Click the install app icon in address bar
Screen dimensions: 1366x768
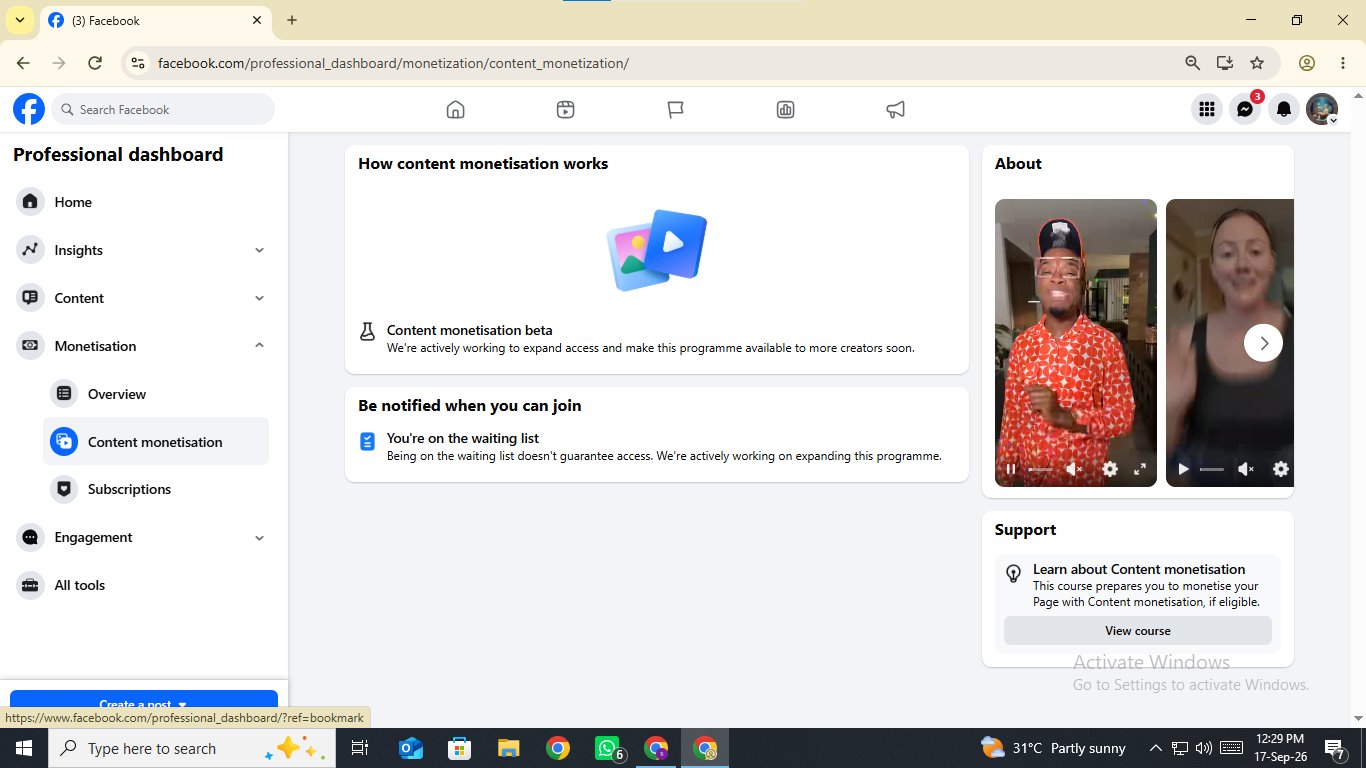1225,63
